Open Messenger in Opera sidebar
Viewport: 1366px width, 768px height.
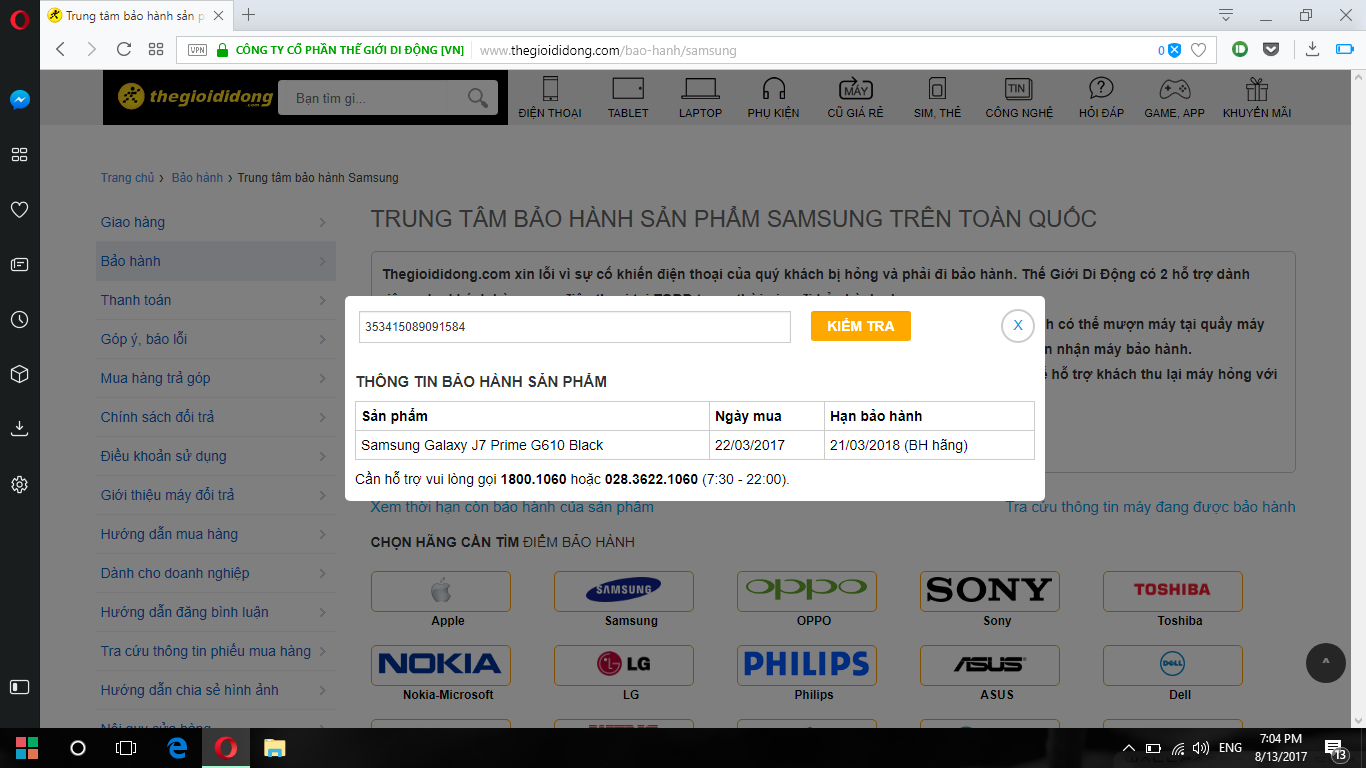20,100
